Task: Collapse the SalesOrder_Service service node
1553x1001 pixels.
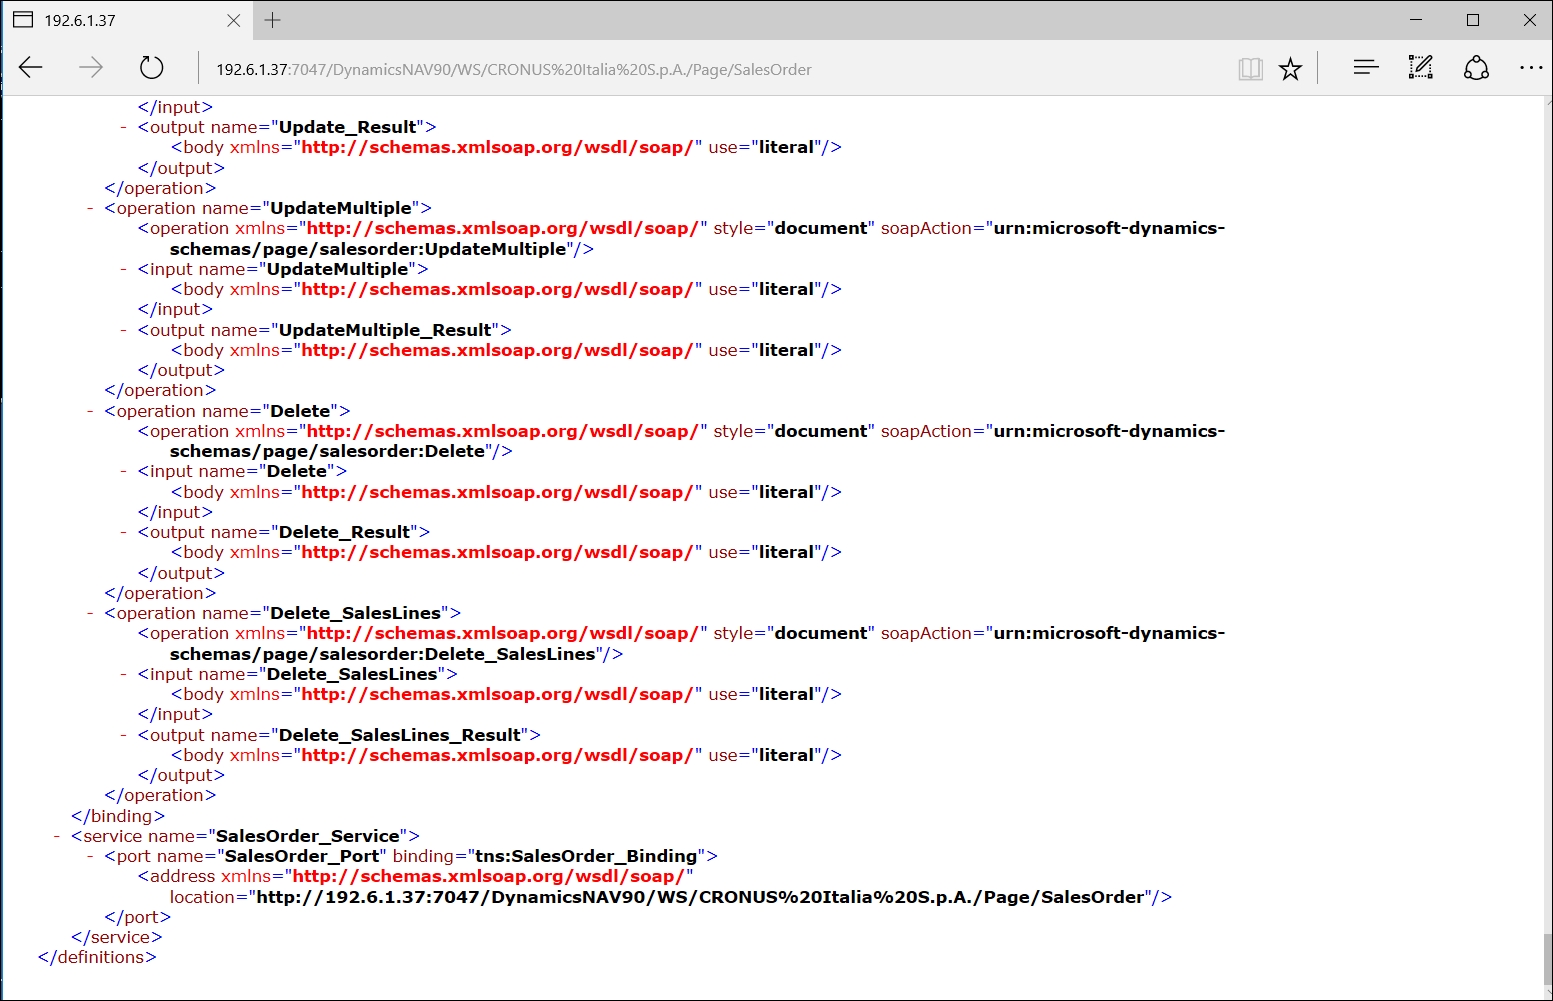Action: pyautogui.click(x=57, y=836)
